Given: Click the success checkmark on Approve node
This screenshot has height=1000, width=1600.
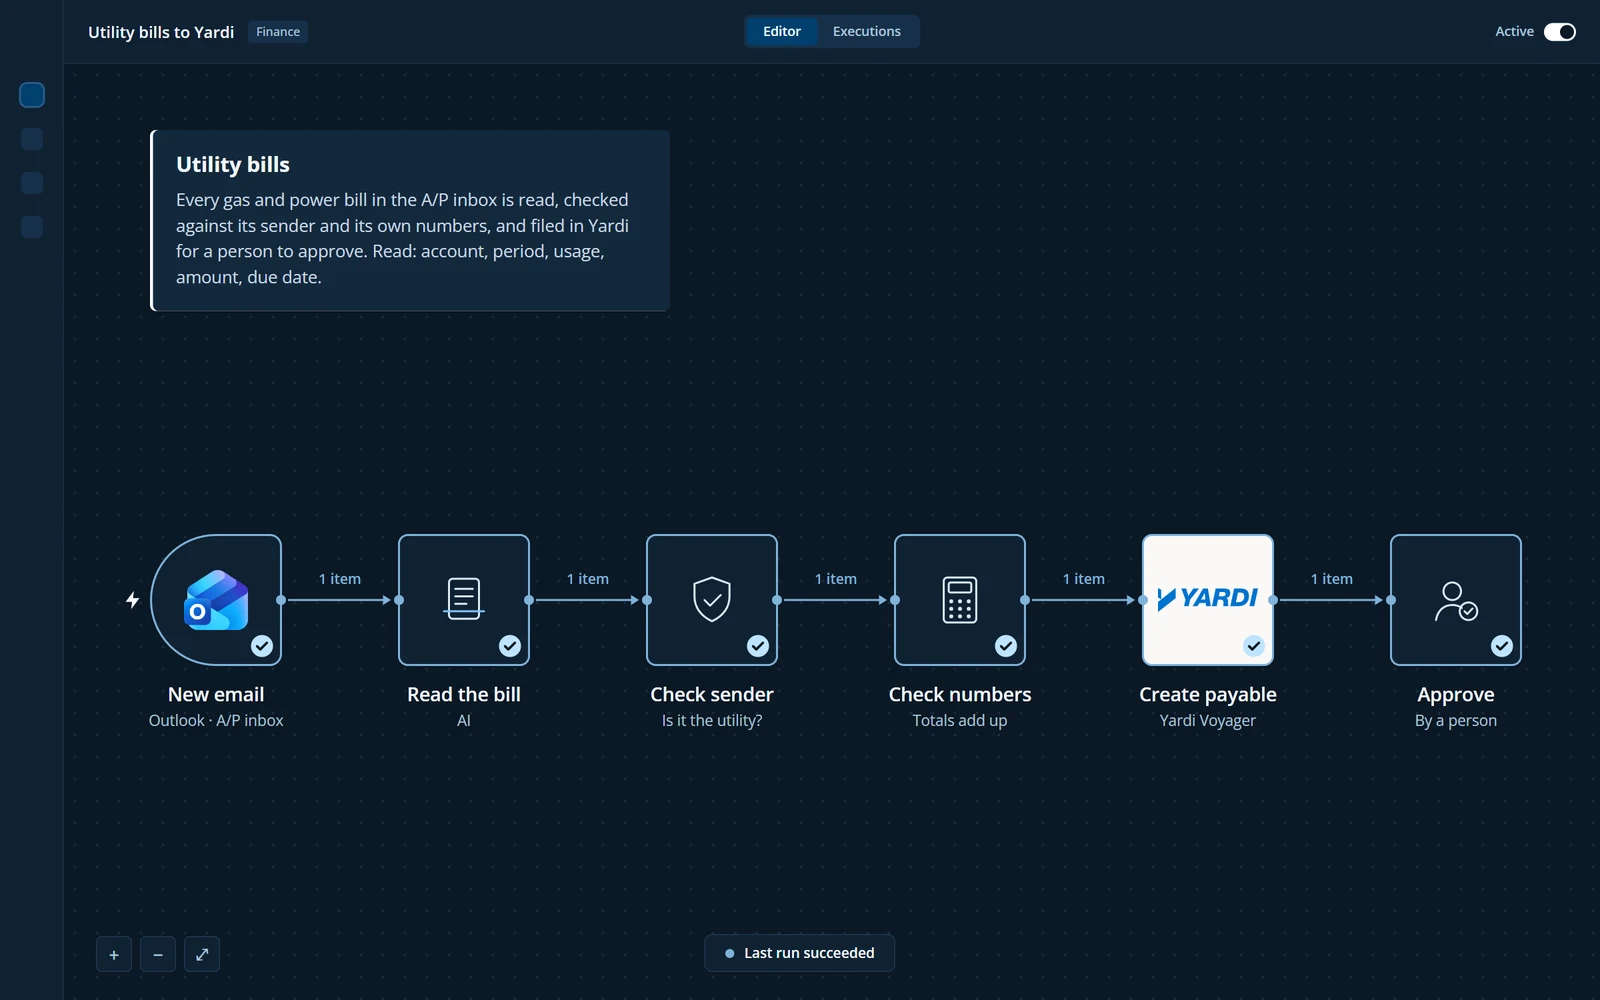Looking at the screenshot, I should [x=1502, y=646].
